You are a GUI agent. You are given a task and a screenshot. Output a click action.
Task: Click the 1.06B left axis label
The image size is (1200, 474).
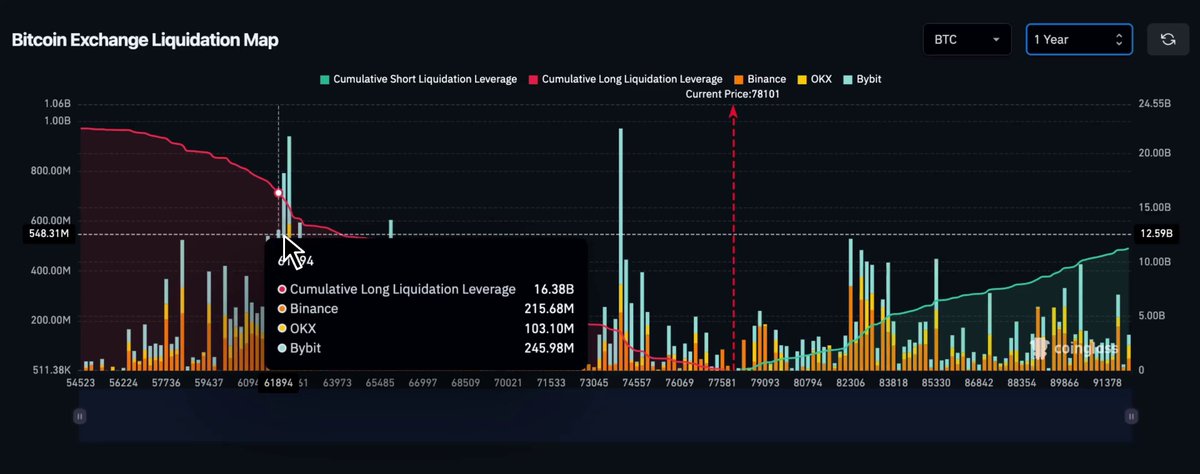coord(57,104)
